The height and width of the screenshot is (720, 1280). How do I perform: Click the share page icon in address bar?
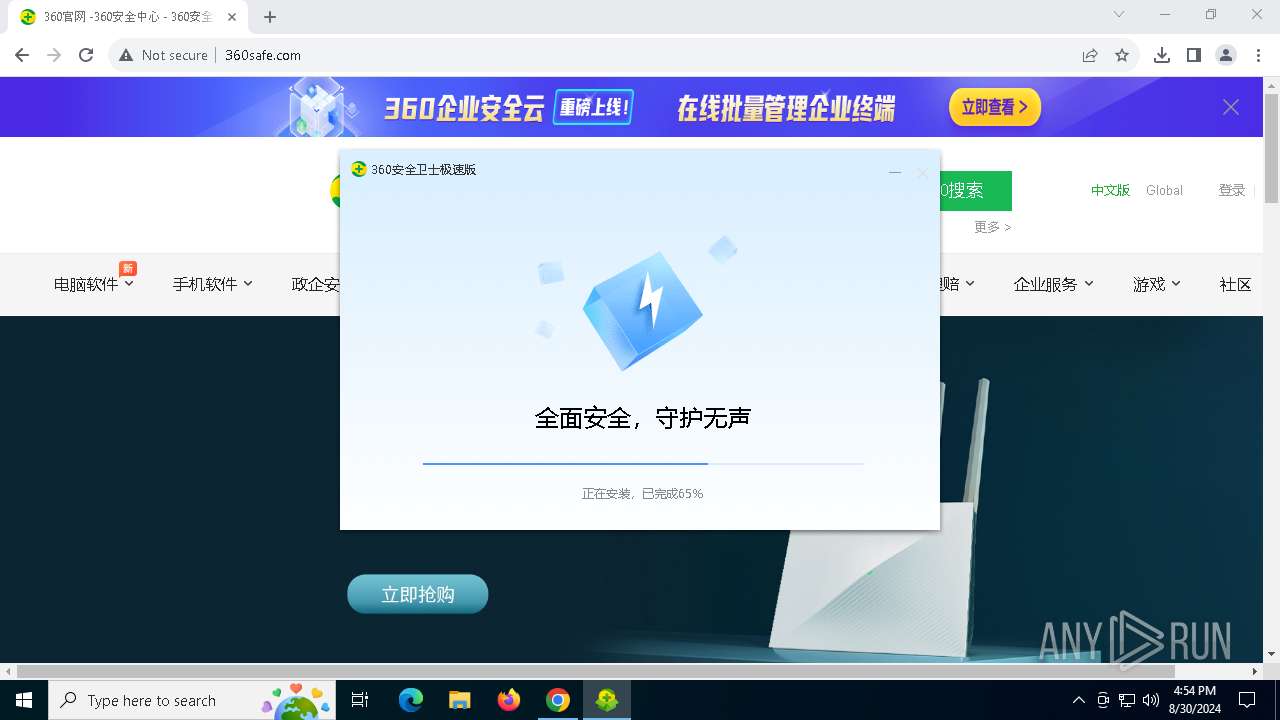(1090, 55)
